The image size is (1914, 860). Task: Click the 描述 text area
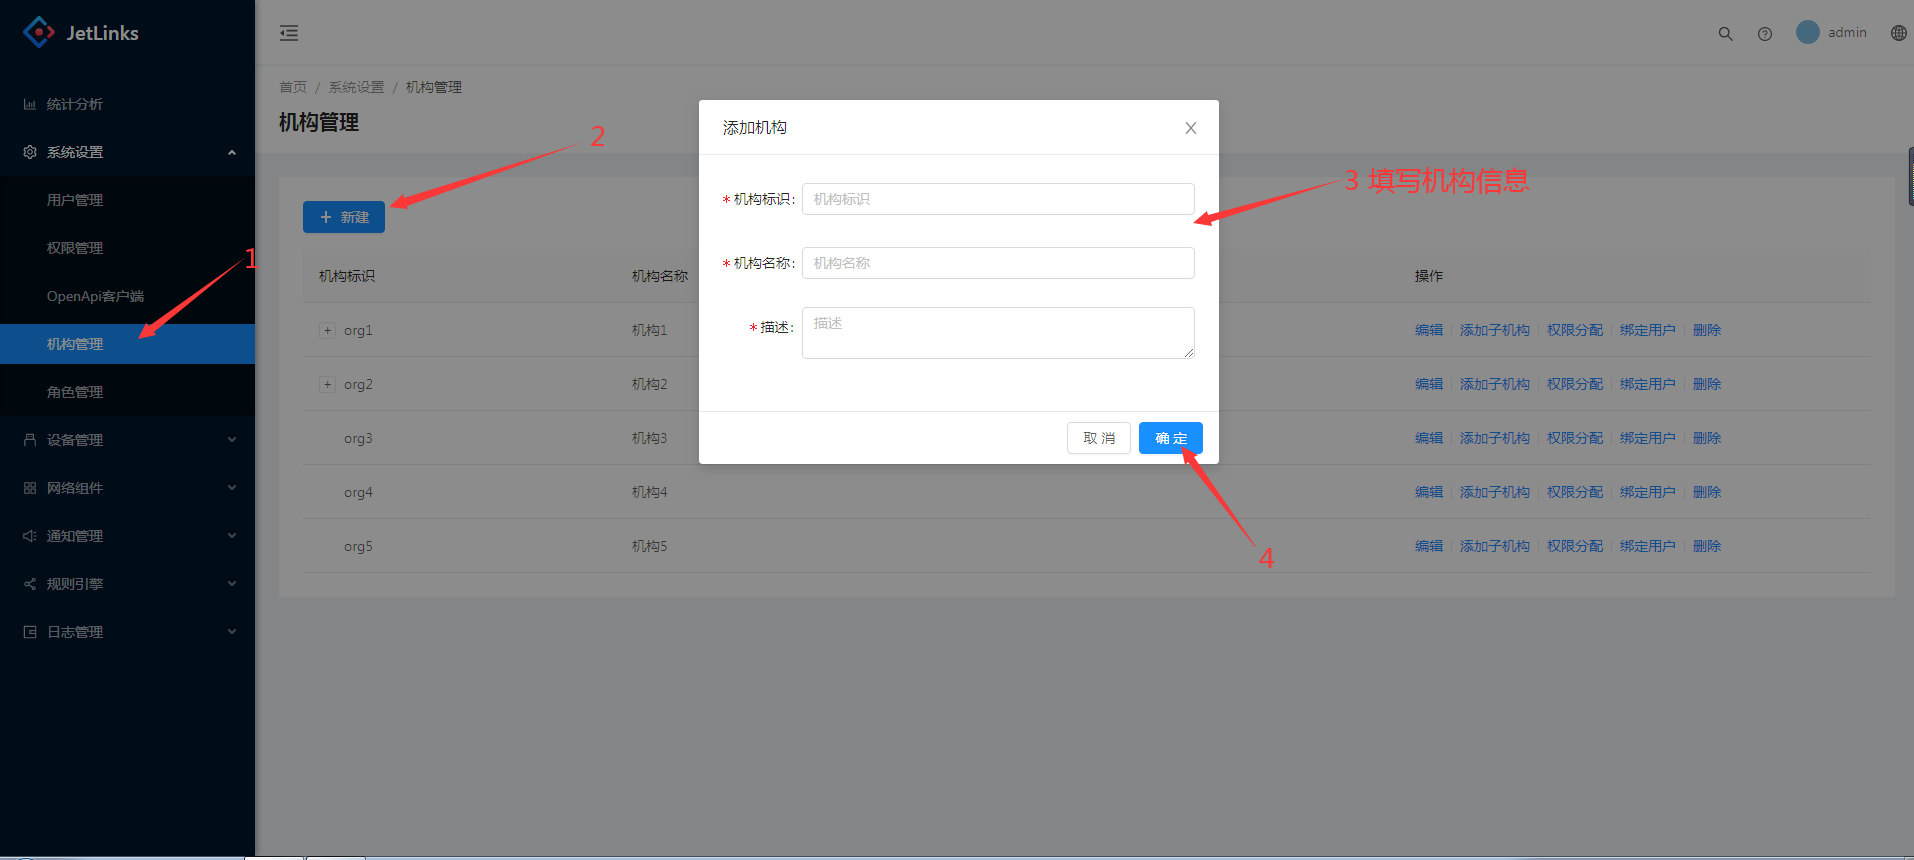click(997, 332)
